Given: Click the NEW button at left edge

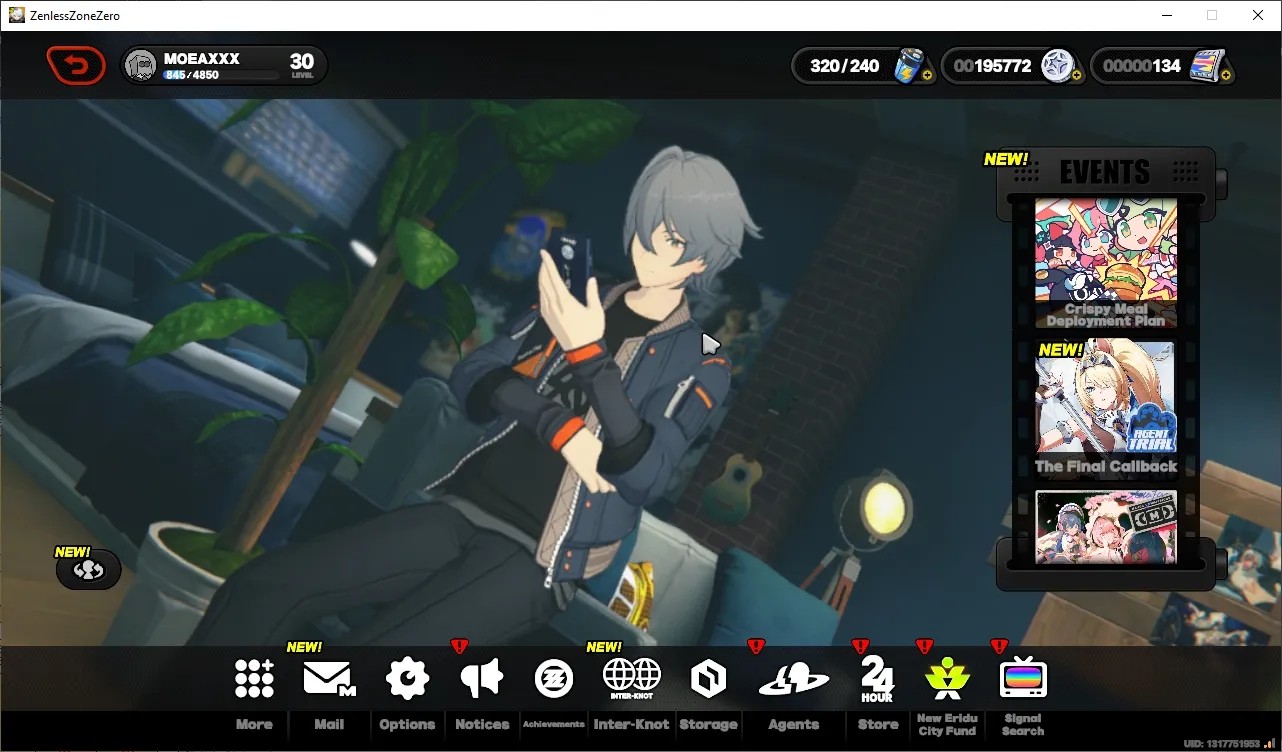Looking at the screenshot, I should [x=88, y=568].
